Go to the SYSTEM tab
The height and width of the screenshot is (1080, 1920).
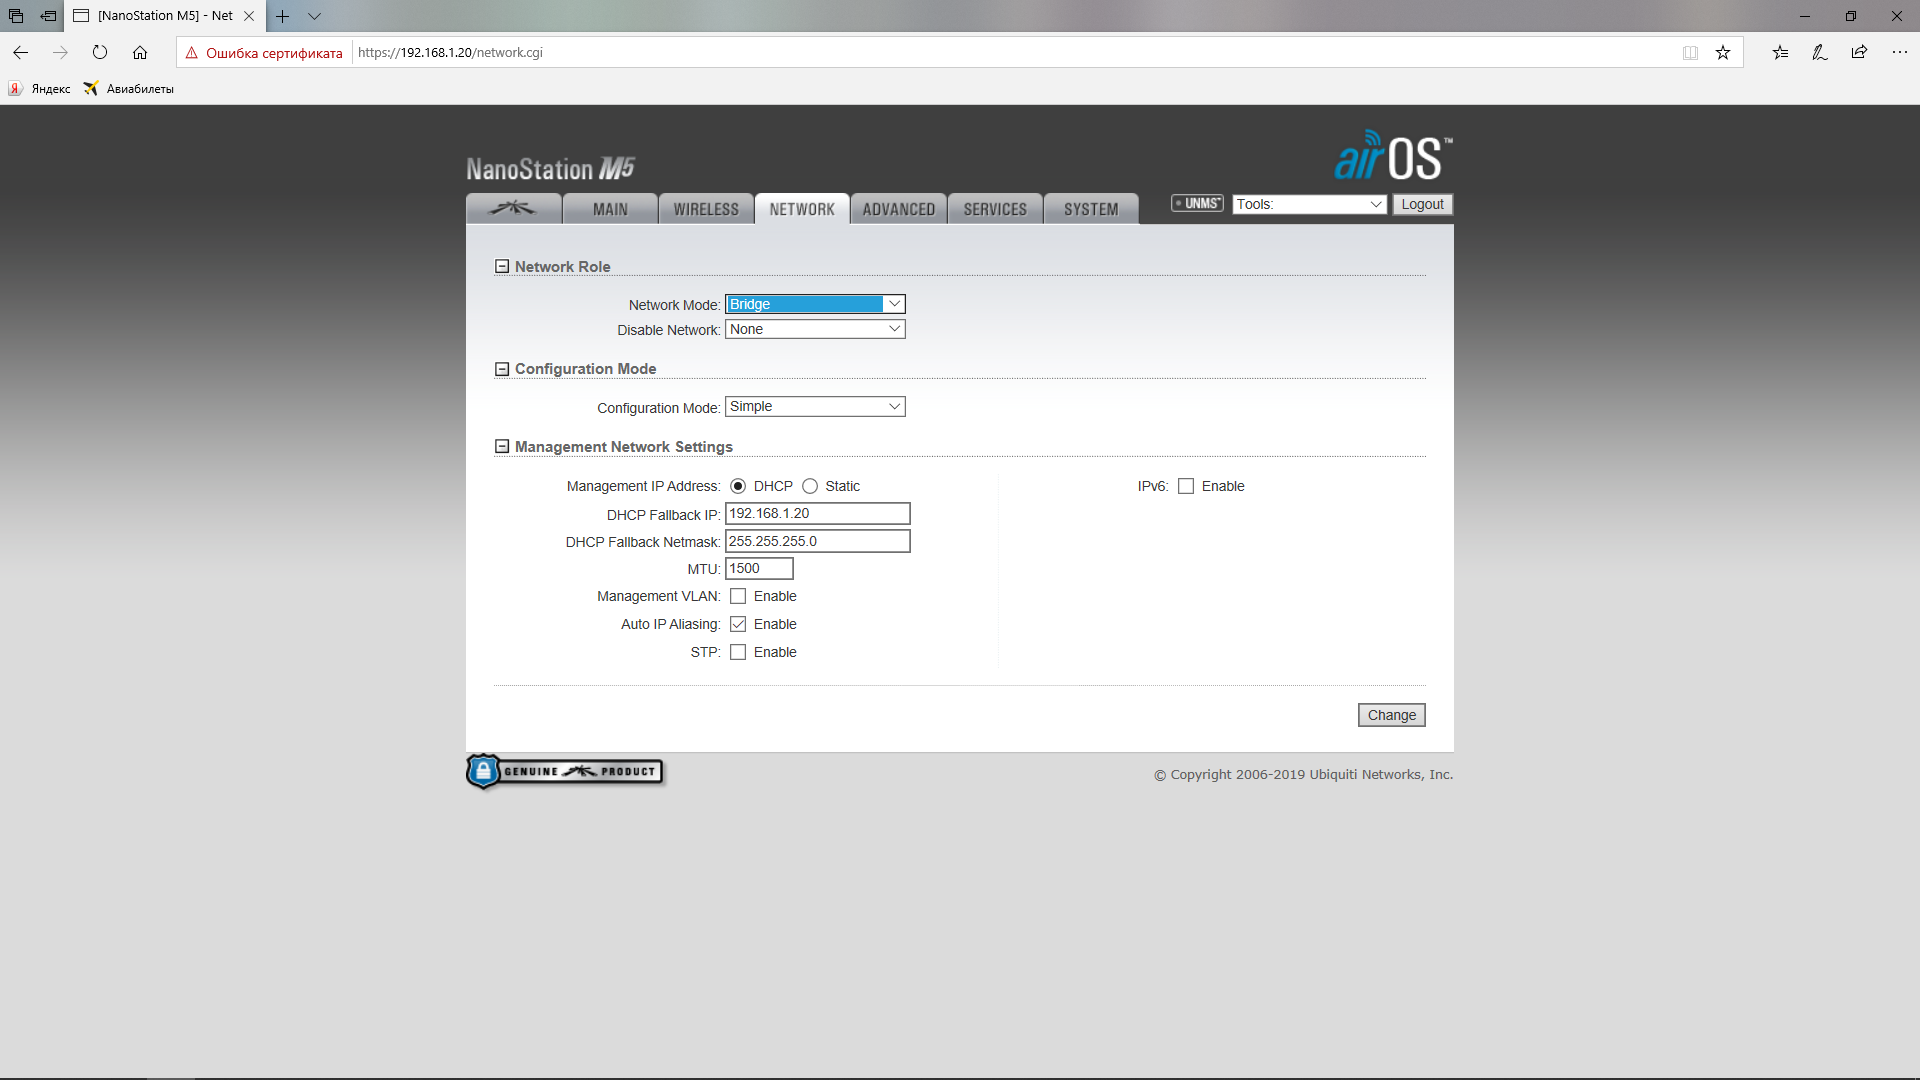pyautogui.click(x=1091, y=209)
